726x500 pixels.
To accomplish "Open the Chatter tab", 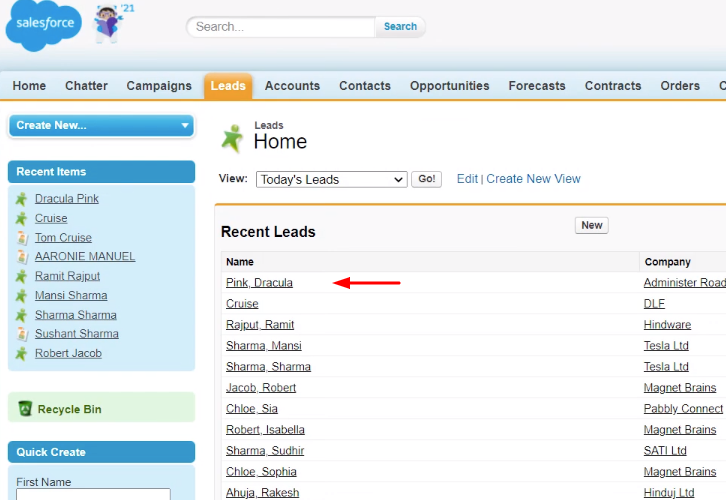I will [x=86, y=86].
